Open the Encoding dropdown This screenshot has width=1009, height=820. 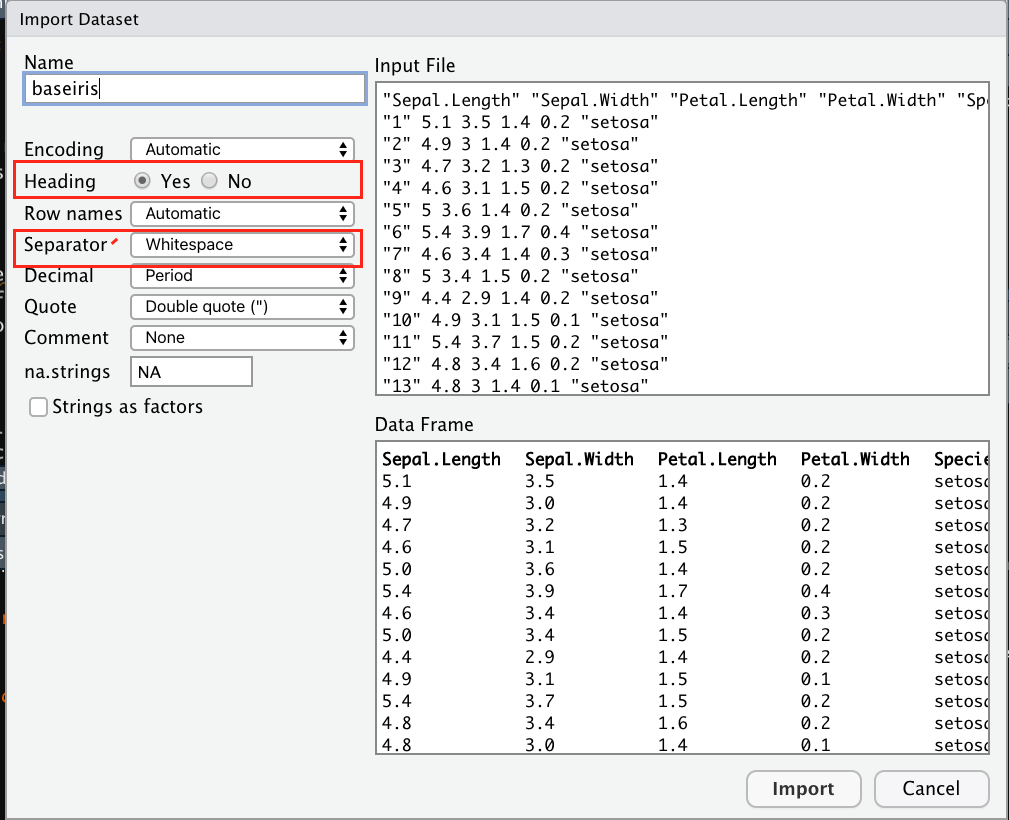243,150
